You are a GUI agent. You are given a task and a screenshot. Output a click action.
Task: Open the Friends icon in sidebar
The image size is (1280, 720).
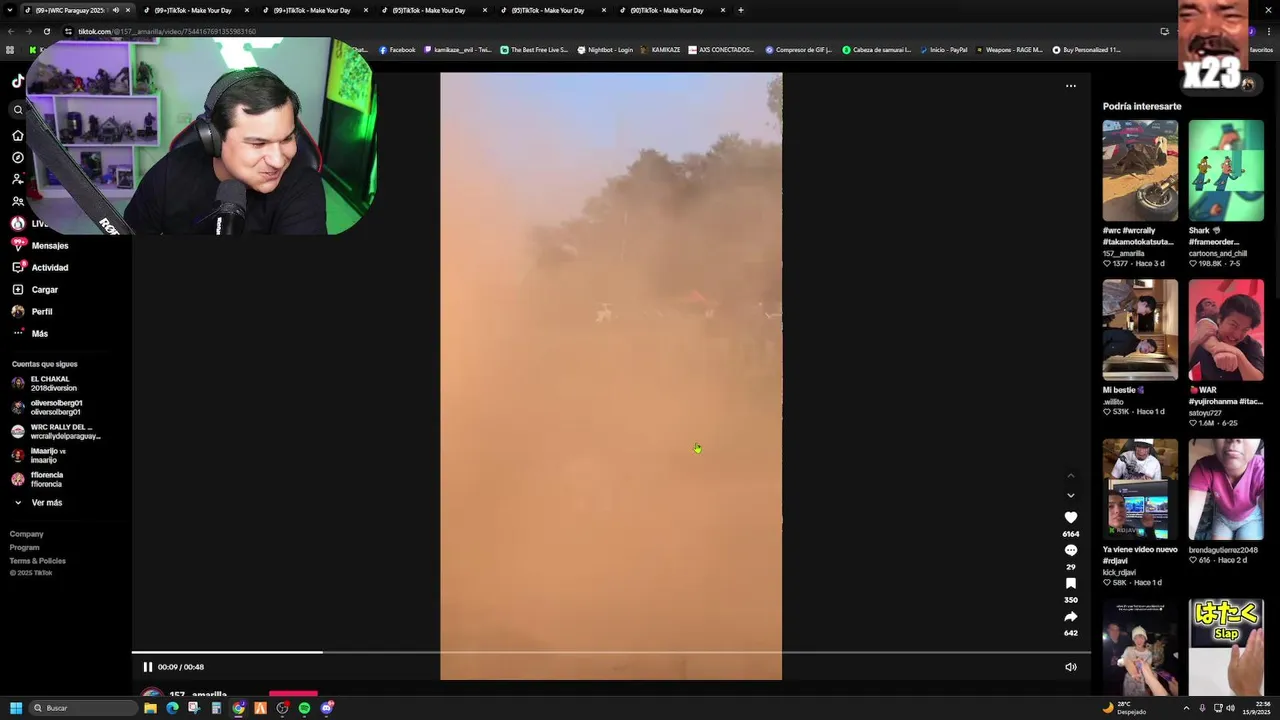17,201
